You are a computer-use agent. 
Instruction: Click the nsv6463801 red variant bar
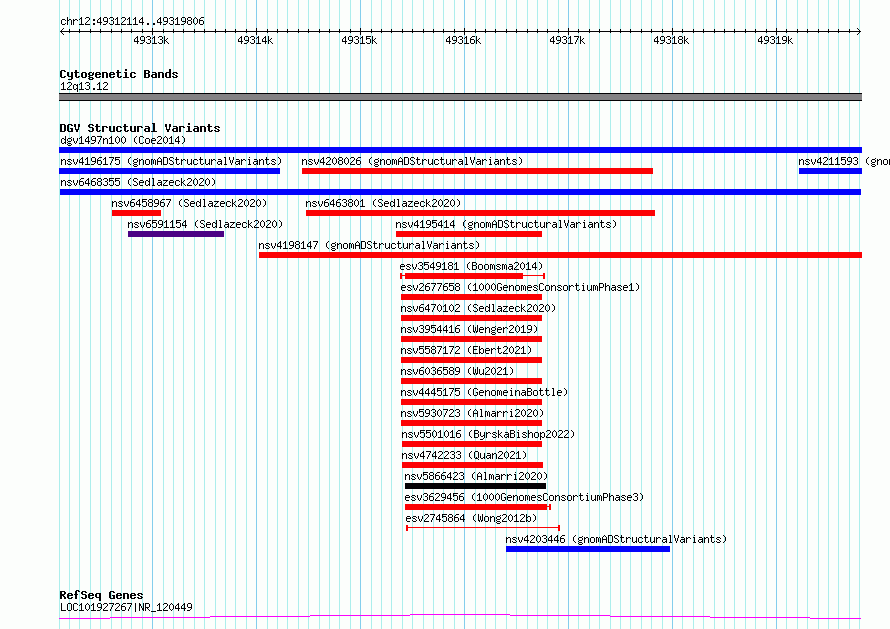[480, 213]
